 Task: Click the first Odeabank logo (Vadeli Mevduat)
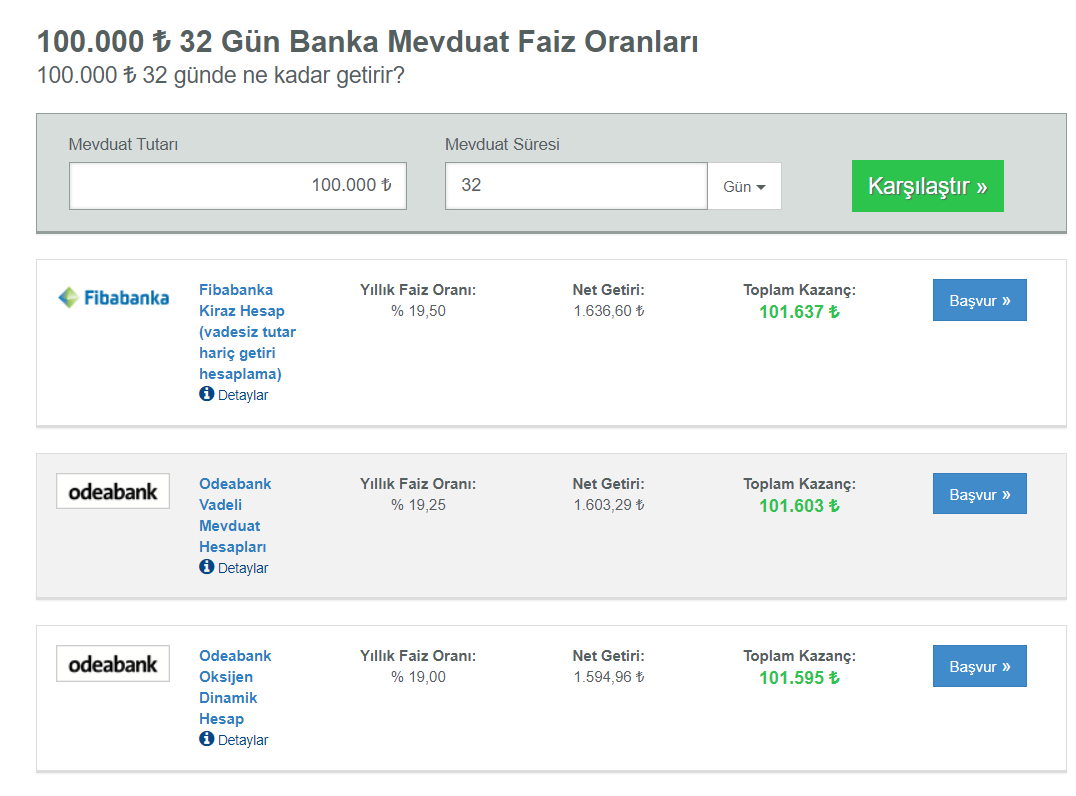coord(113,491)
